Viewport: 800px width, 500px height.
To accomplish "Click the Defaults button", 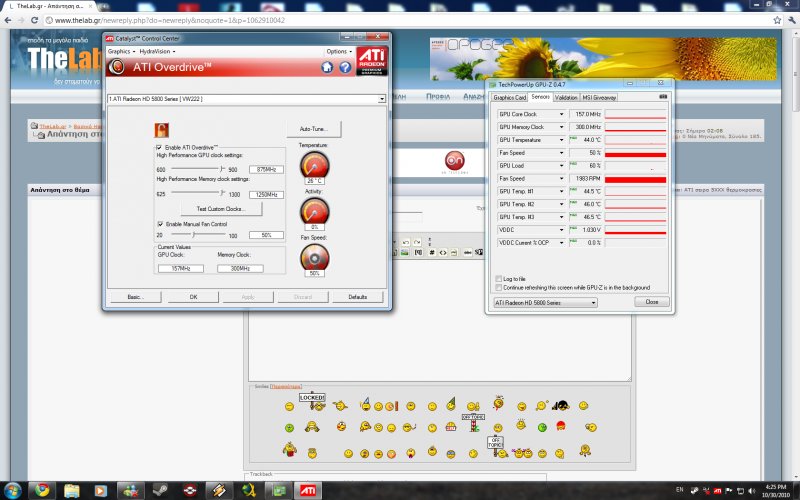I will [358, 297].
